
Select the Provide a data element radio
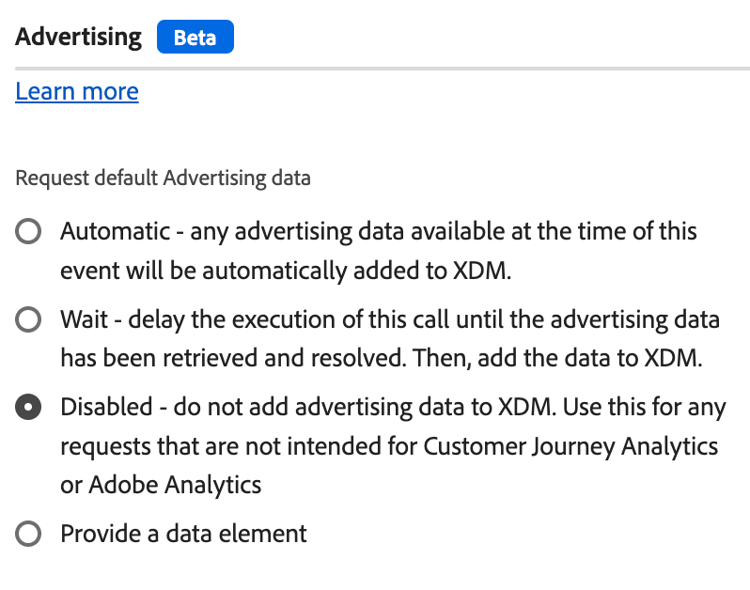pos(29,534)
